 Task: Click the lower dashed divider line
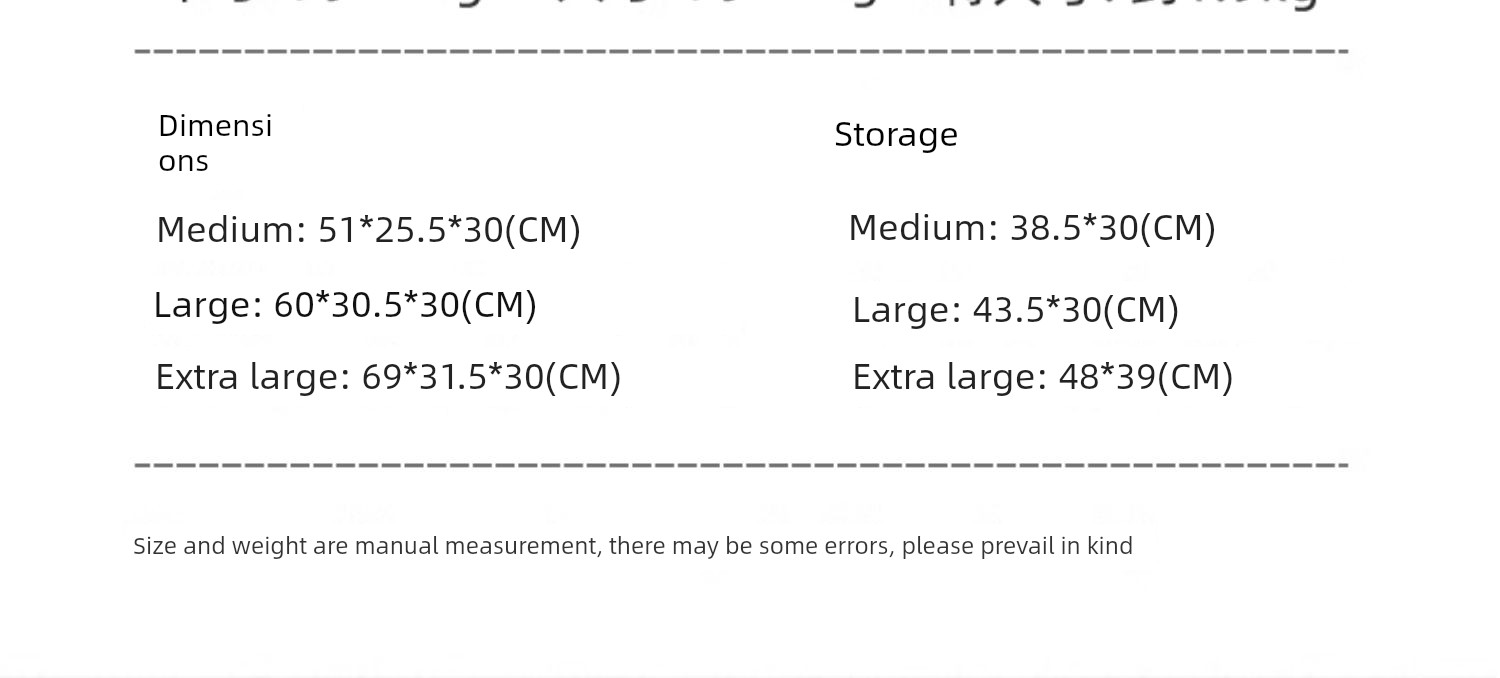coord(741,464)
